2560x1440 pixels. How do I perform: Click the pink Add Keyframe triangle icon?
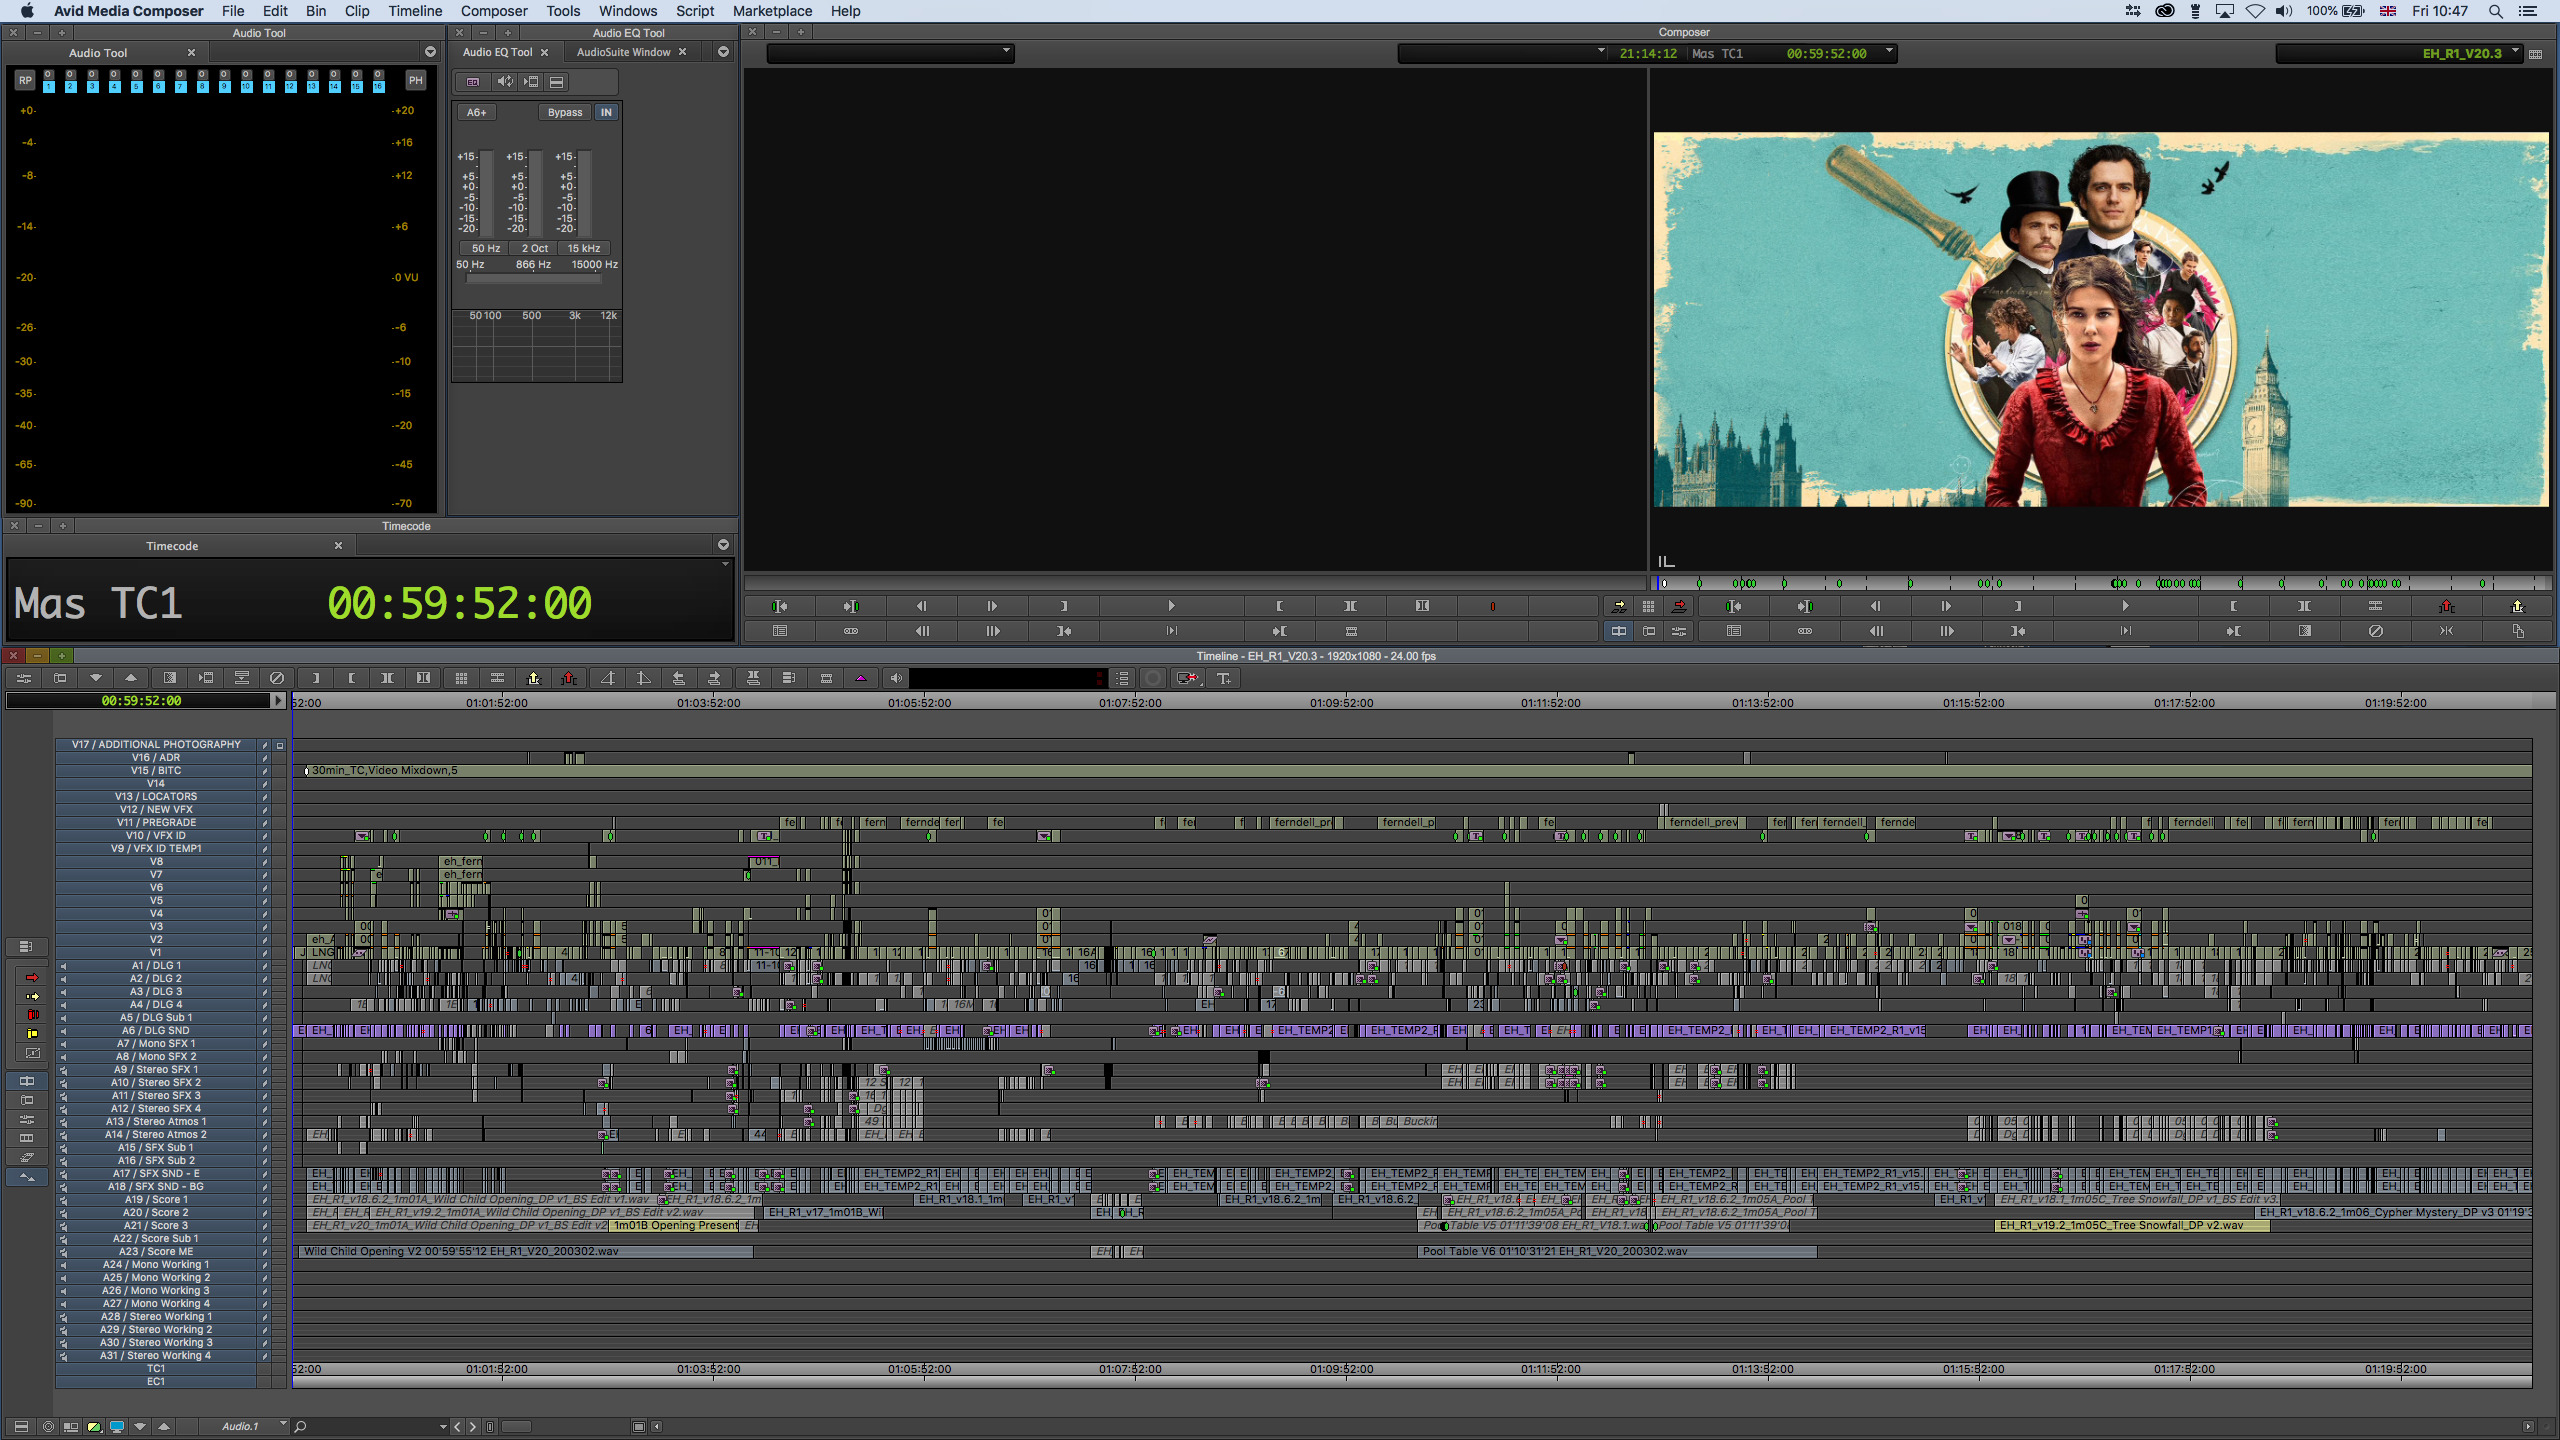(861, 678)
